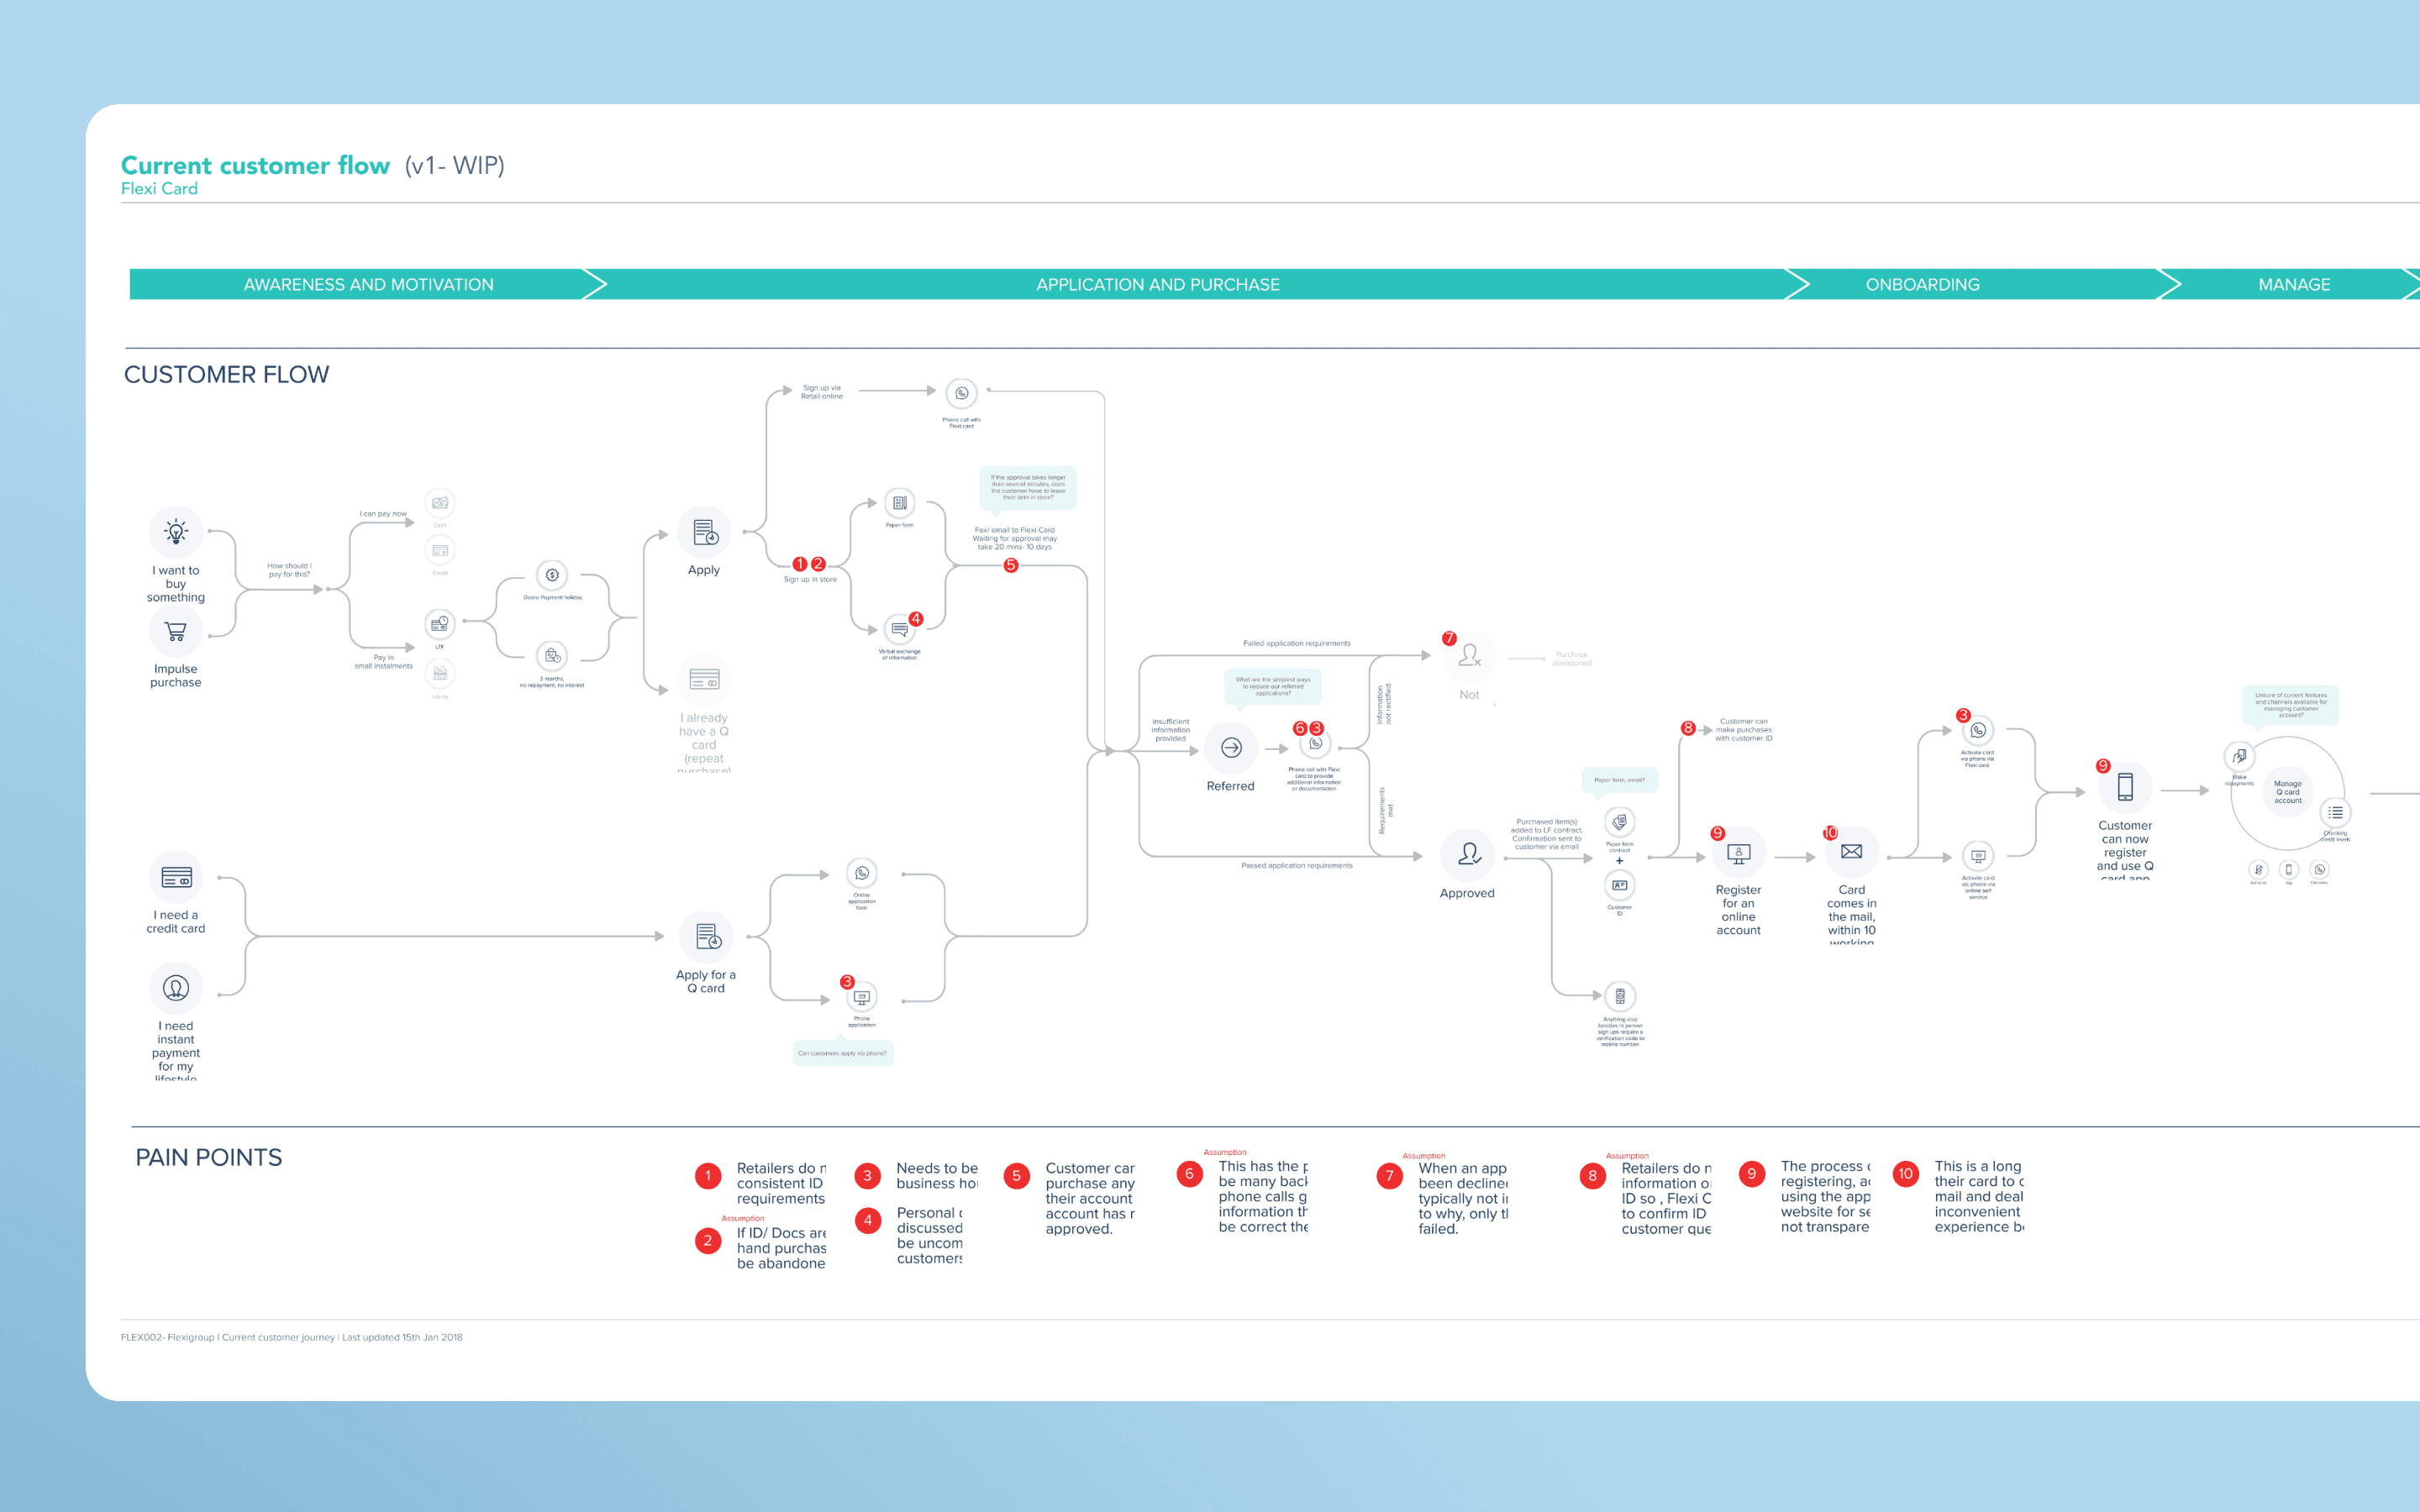This screenshot has width=2420, height=1512.
Task: Click the credit card 'I need a credit card' icon
Action: pyautogui.click(x=176, y=877)
